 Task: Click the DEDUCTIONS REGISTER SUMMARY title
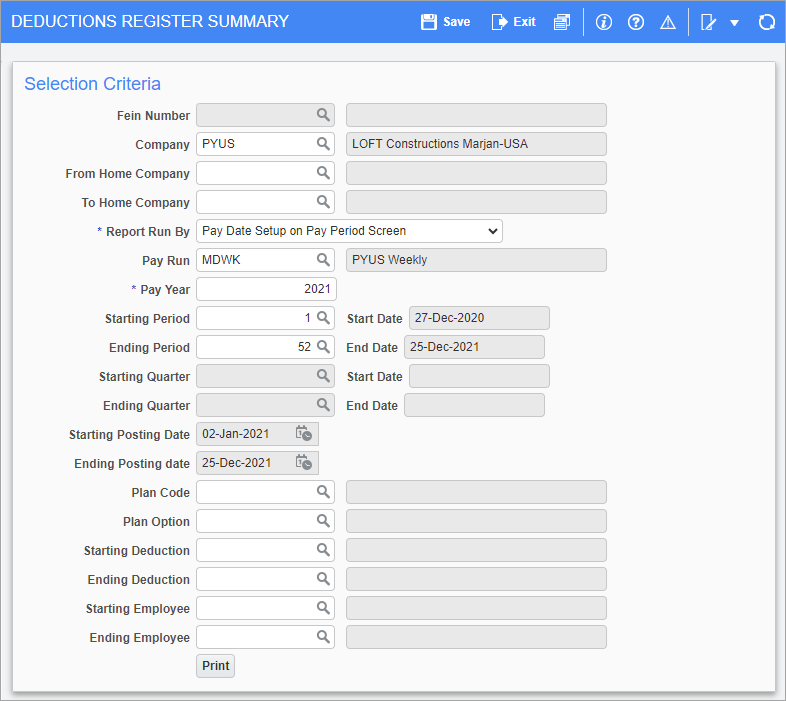point(150,22)
